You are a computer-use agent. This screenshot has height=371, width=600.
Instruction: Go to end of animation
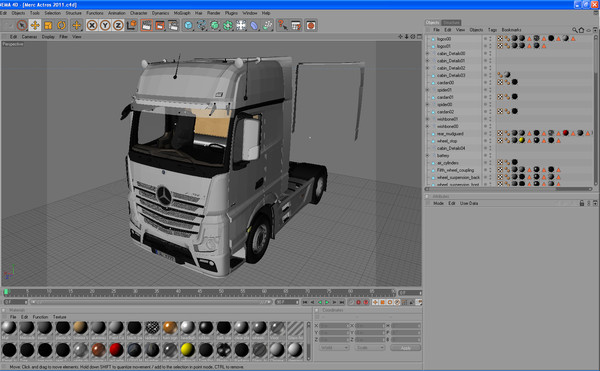click(x=342, y=302)
